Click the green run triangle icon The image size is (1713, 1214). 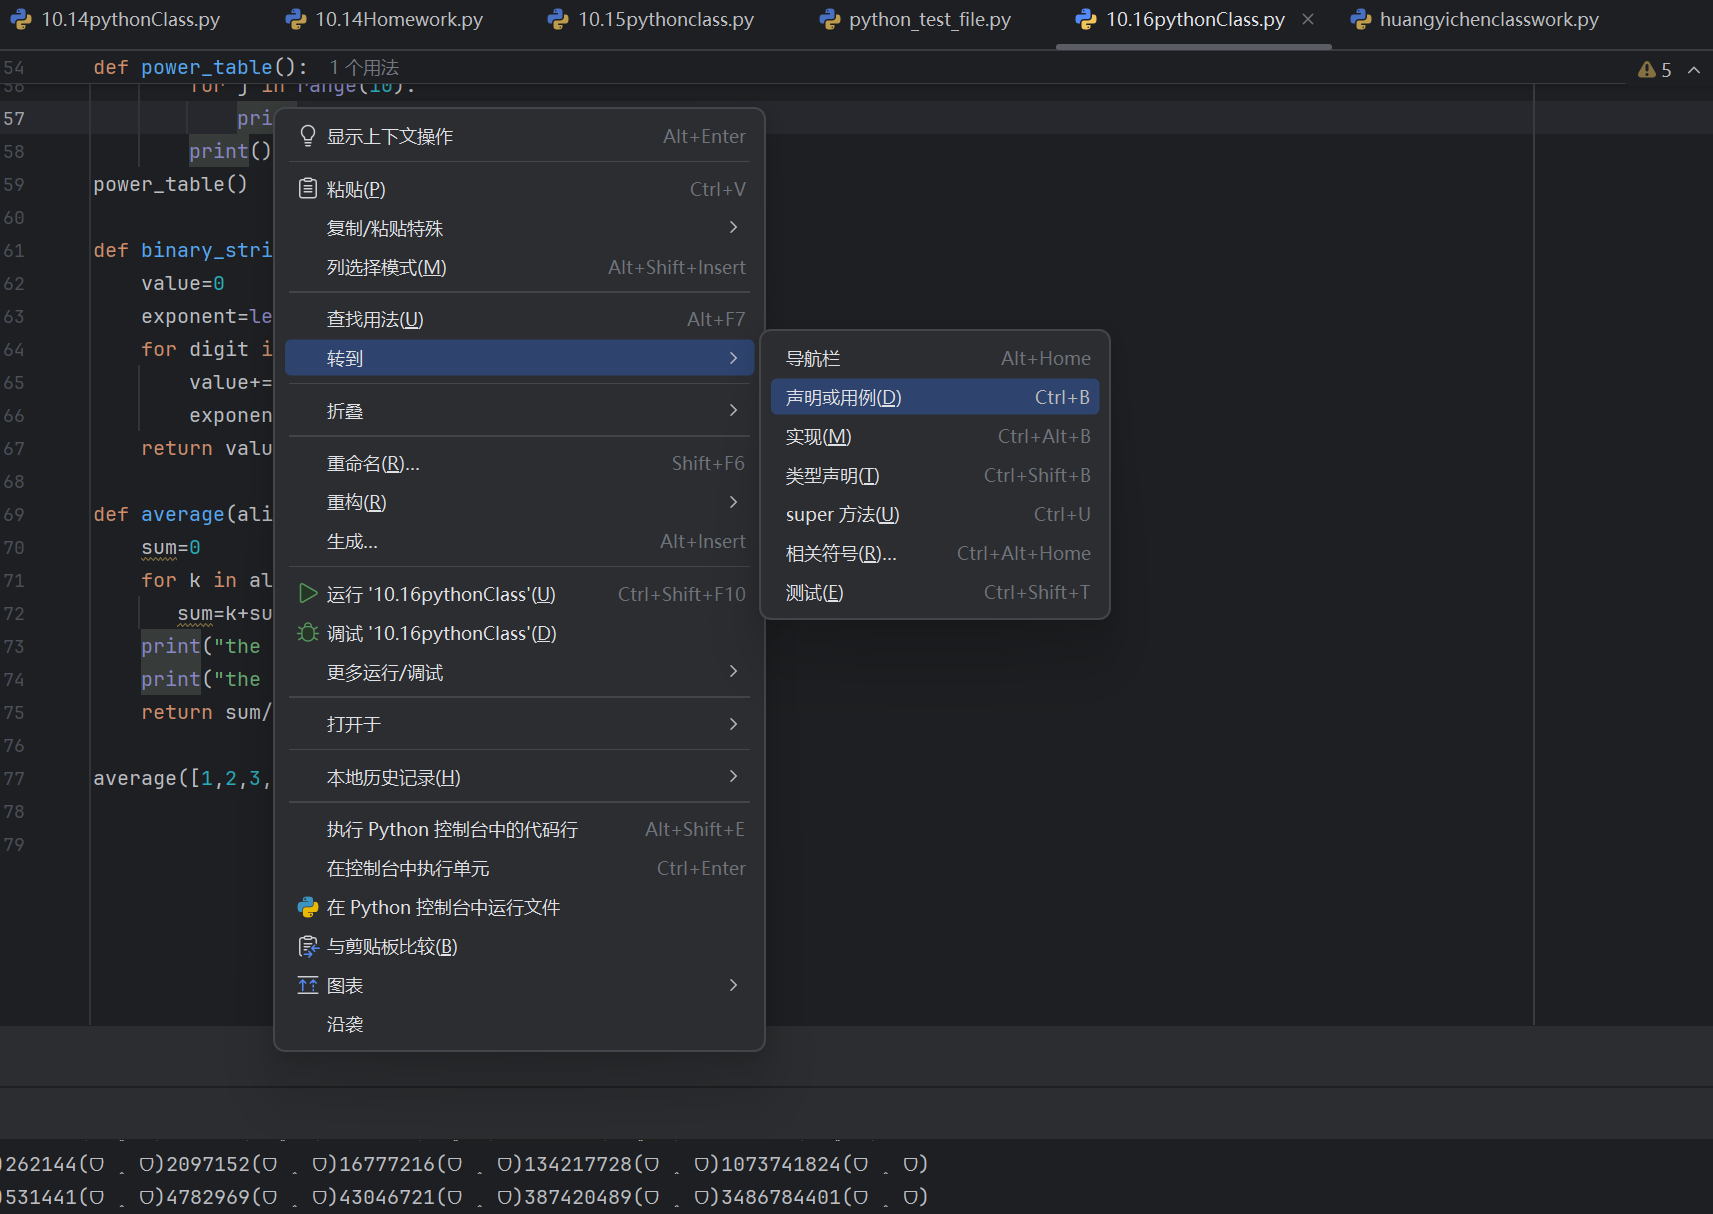[308, 594]
